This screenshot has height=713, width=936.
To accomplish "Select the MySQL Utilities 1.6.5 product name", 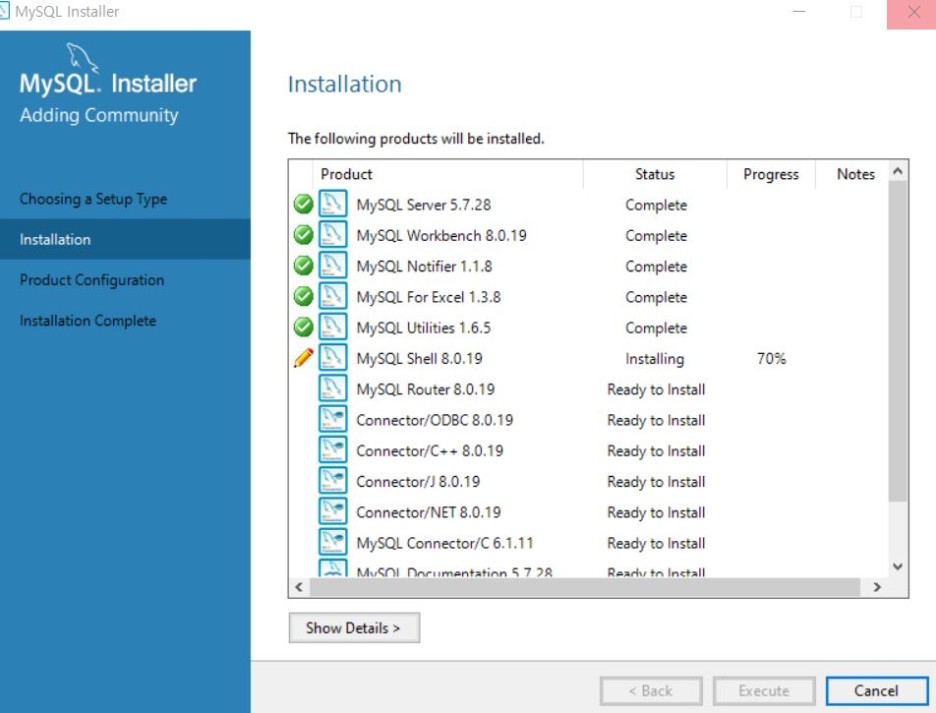I will point(423,328).
